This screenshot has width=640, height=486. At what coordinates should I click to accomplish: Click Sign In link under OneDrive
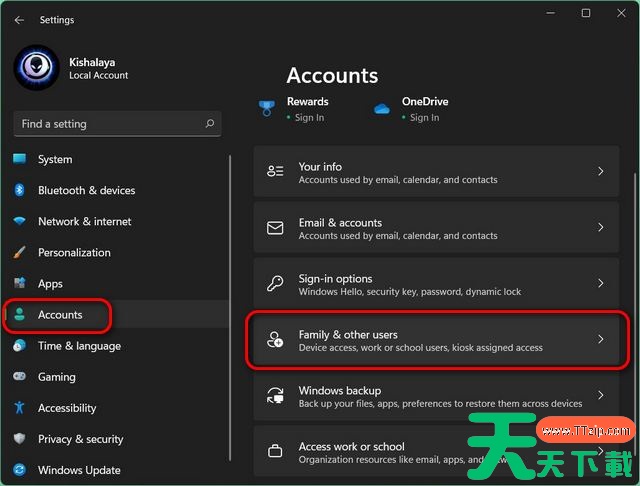(x=424, y=118)
